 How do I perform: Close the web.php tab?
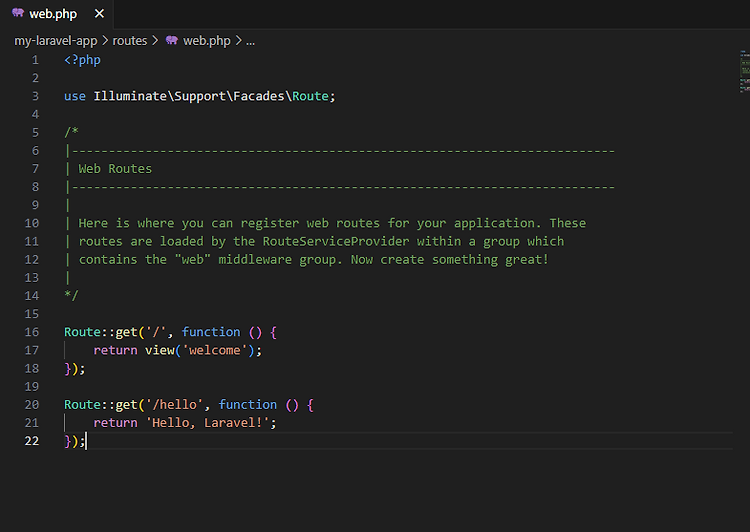pyautogui.click(x=99, y=14)
